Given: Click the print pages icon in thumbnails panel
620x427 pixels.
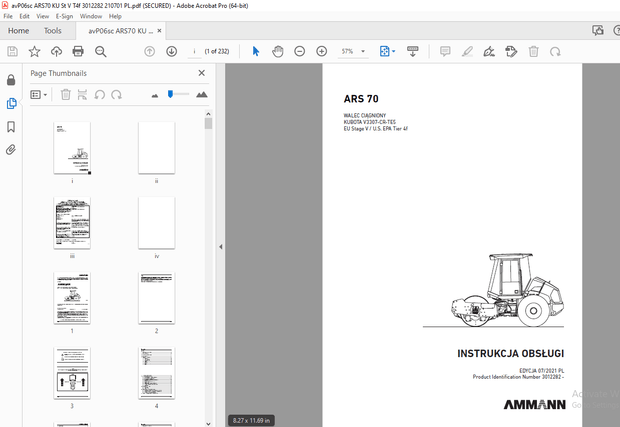Looking at the screenshot, I should click(x=82, y=94).
